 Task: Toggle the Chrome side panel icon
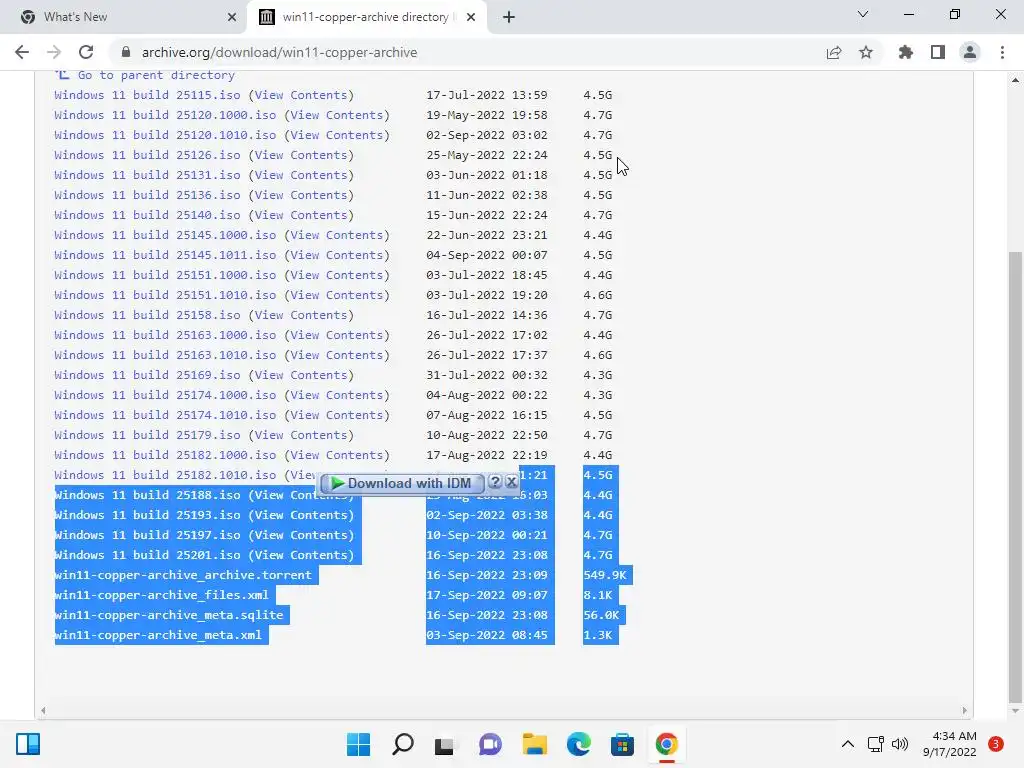pos(938,52)
